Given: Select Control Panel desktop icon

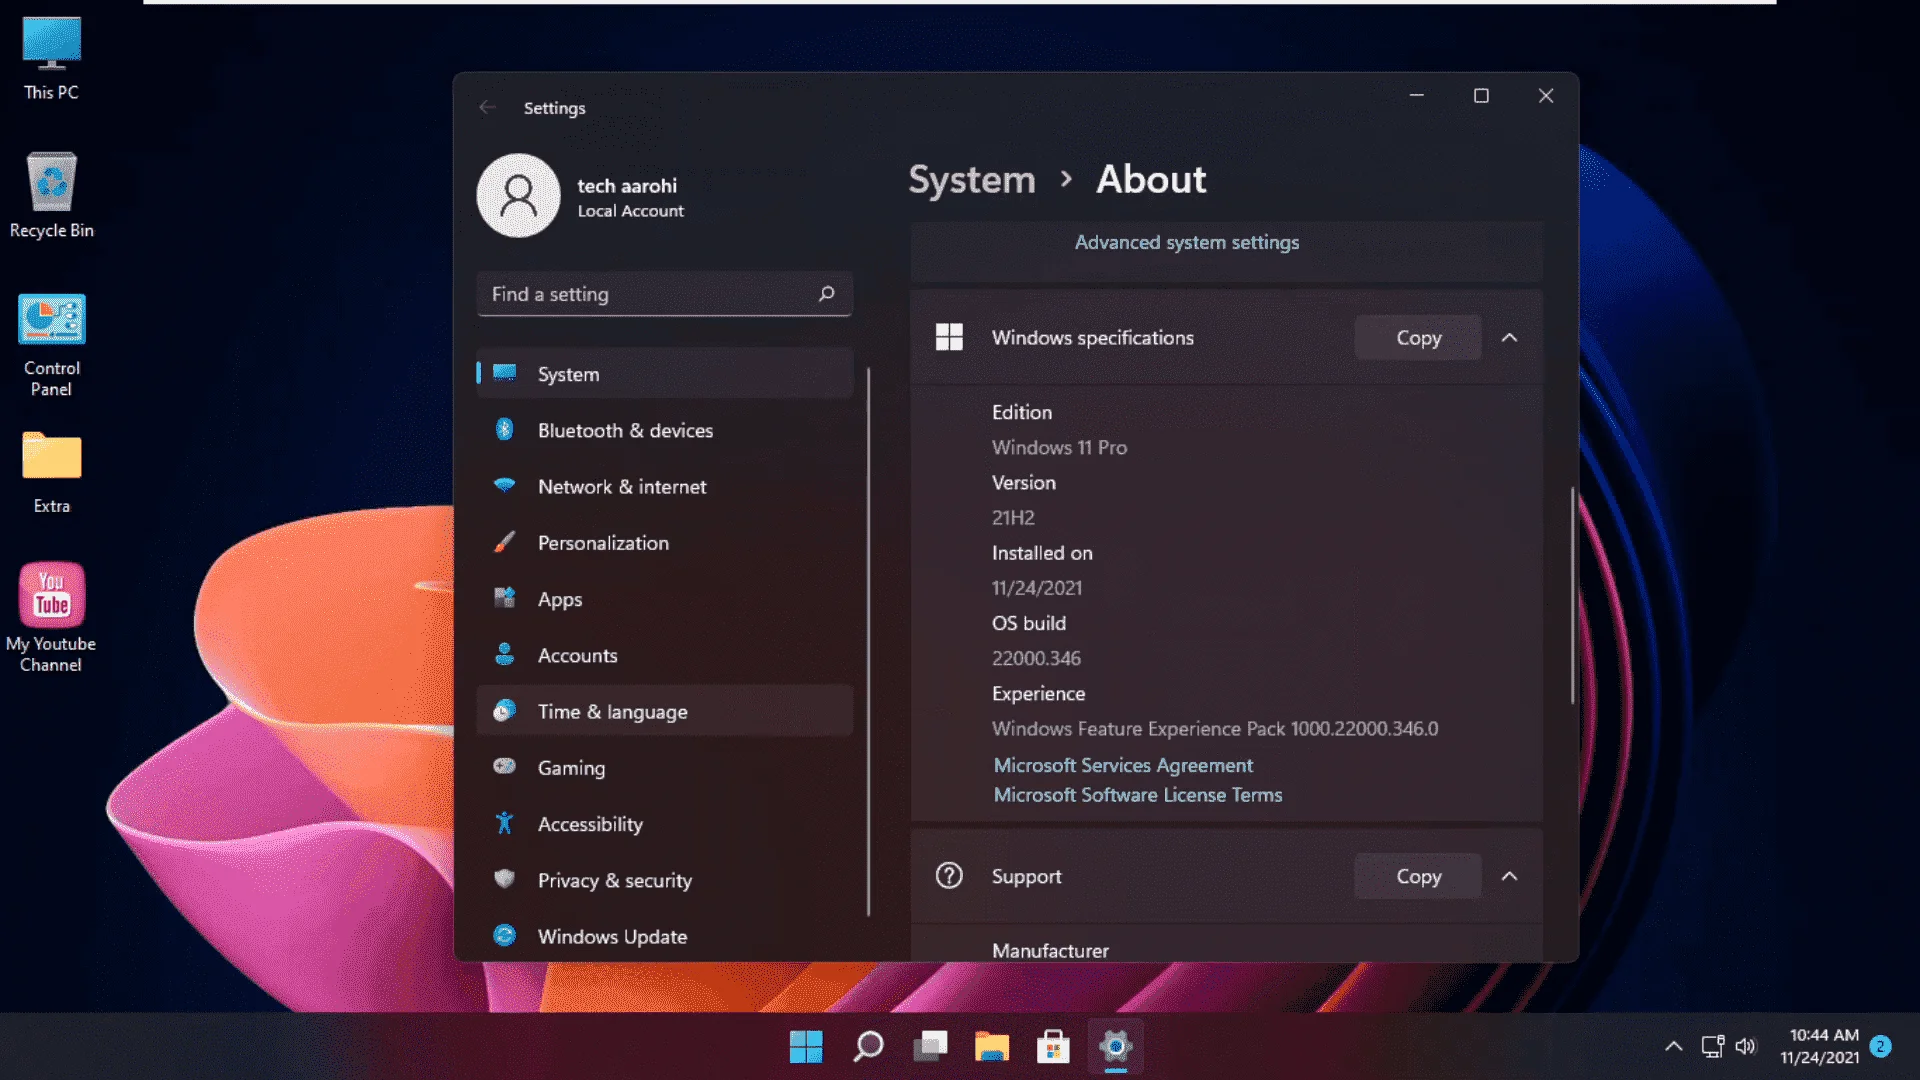Looking at the screenshot, I should coord(51,346).
